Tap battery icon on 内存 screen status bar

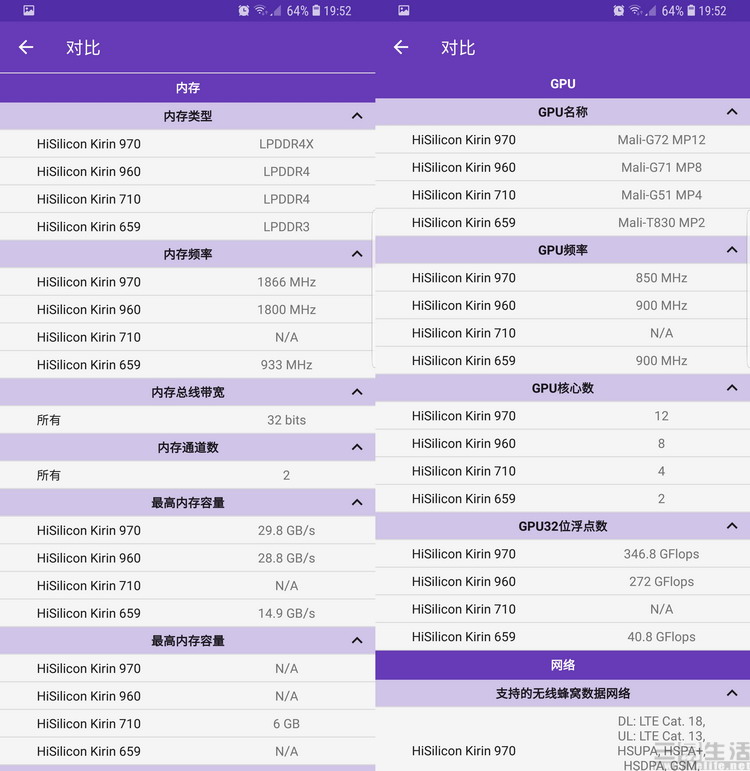click(316, 10)
